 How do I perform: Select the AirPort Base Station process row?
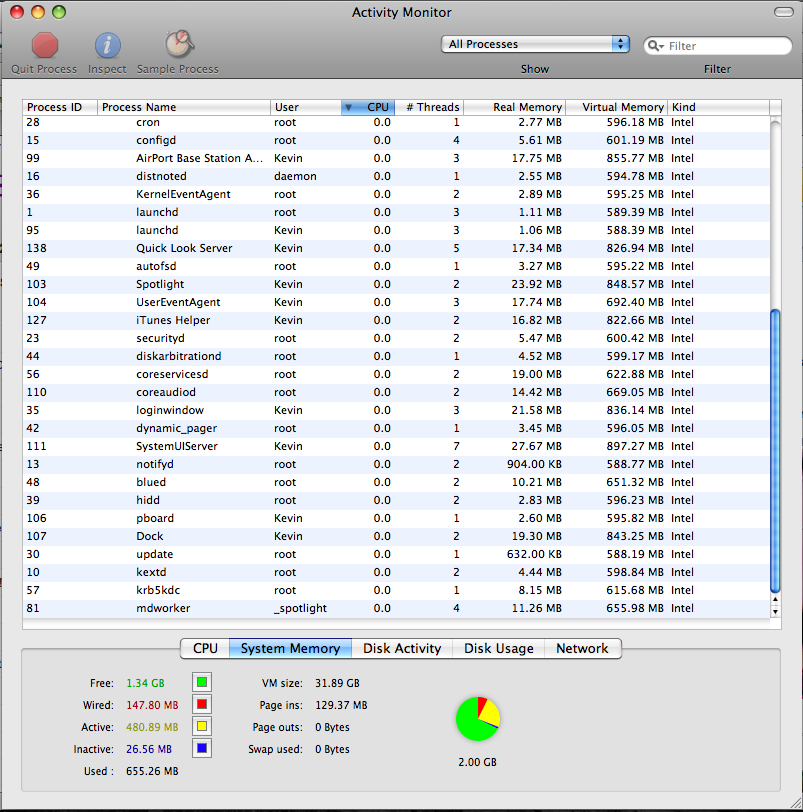tap(397, 158)
